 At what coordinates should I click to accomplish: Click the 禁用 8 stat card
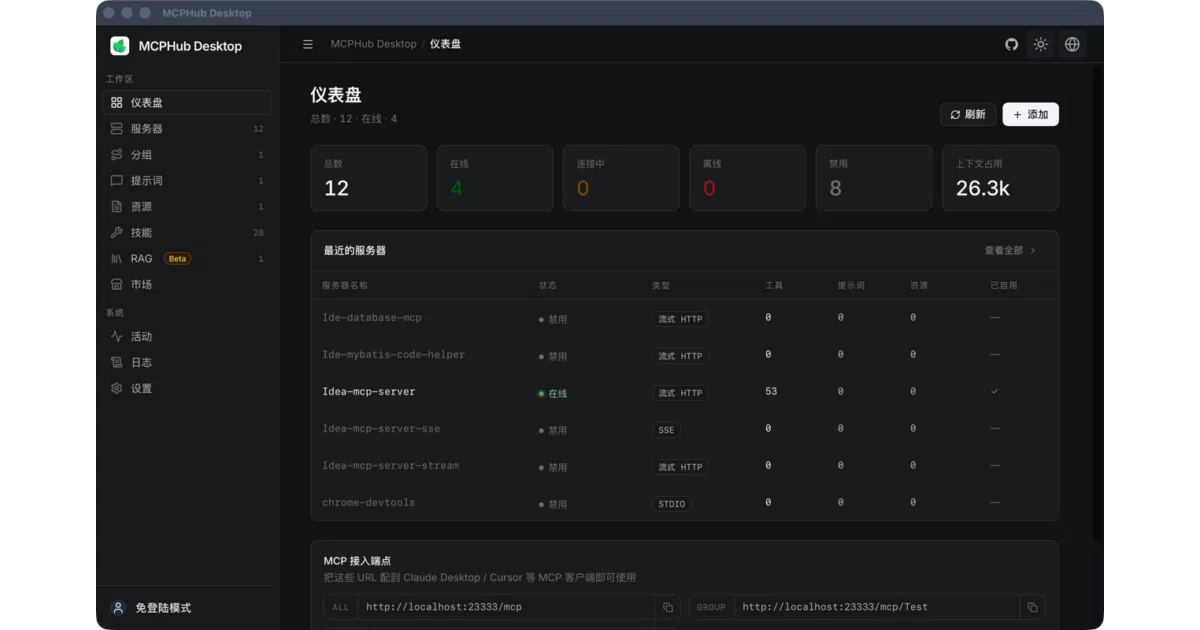pos(874,178)
